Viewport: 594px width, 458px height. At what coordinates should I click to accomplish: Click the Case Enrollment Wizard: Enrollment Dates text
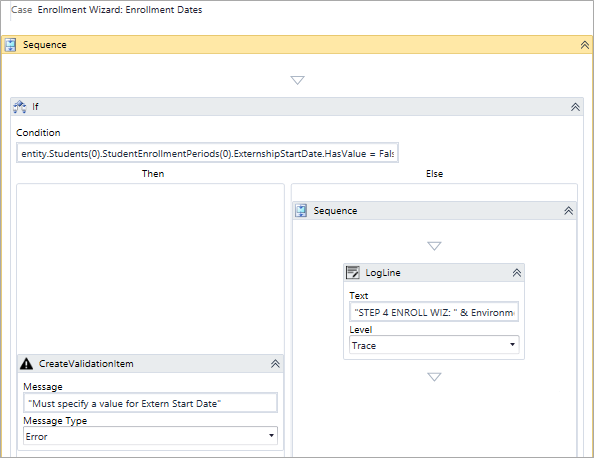[x=106, y=9]
